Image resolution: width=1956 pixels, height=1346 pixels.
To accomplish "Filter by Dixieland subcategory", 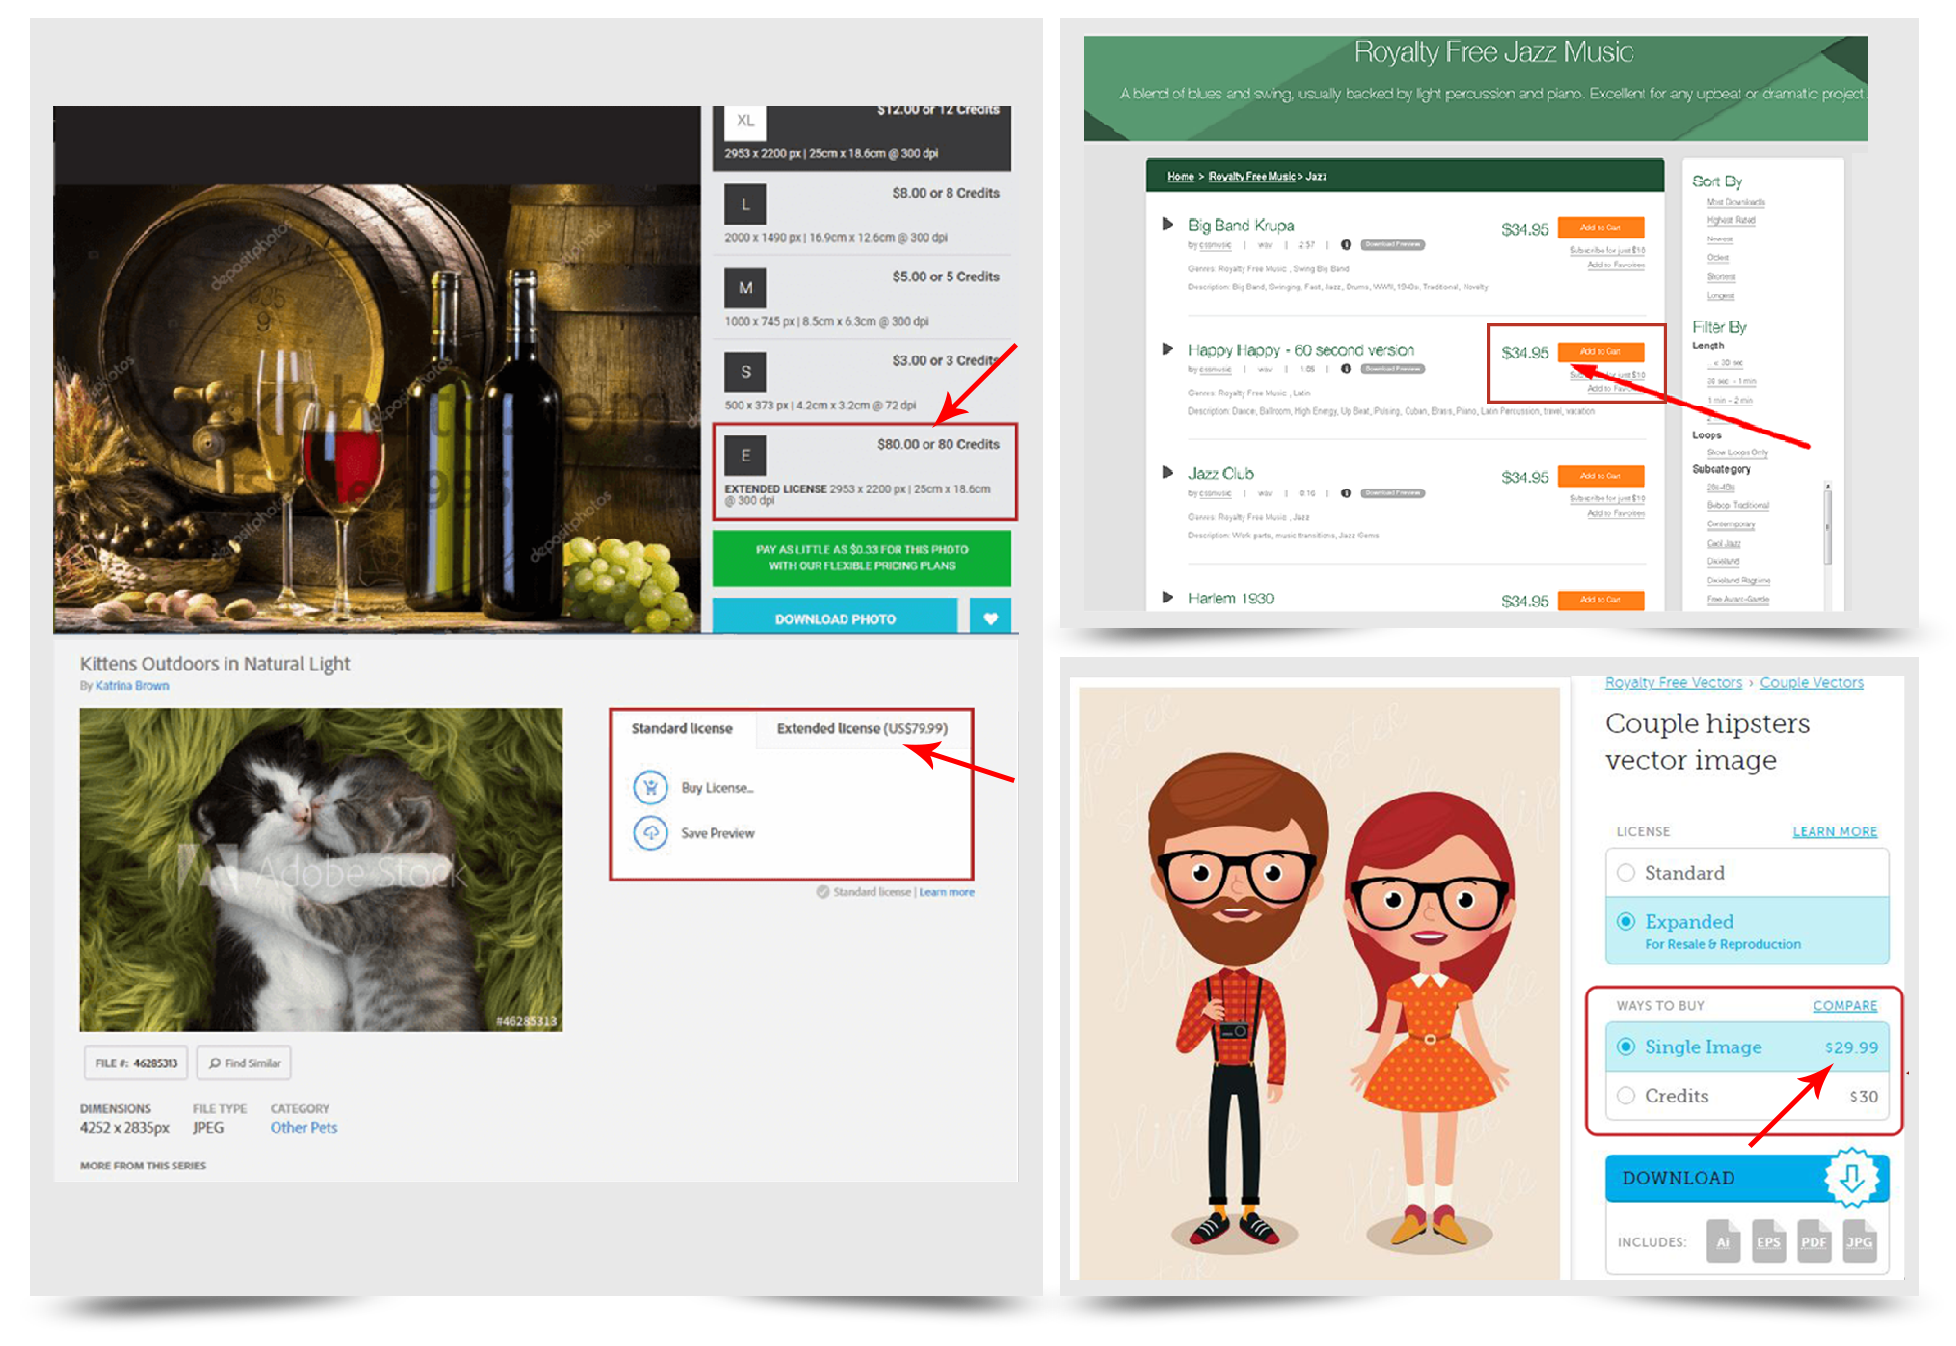I will 1722,561.
